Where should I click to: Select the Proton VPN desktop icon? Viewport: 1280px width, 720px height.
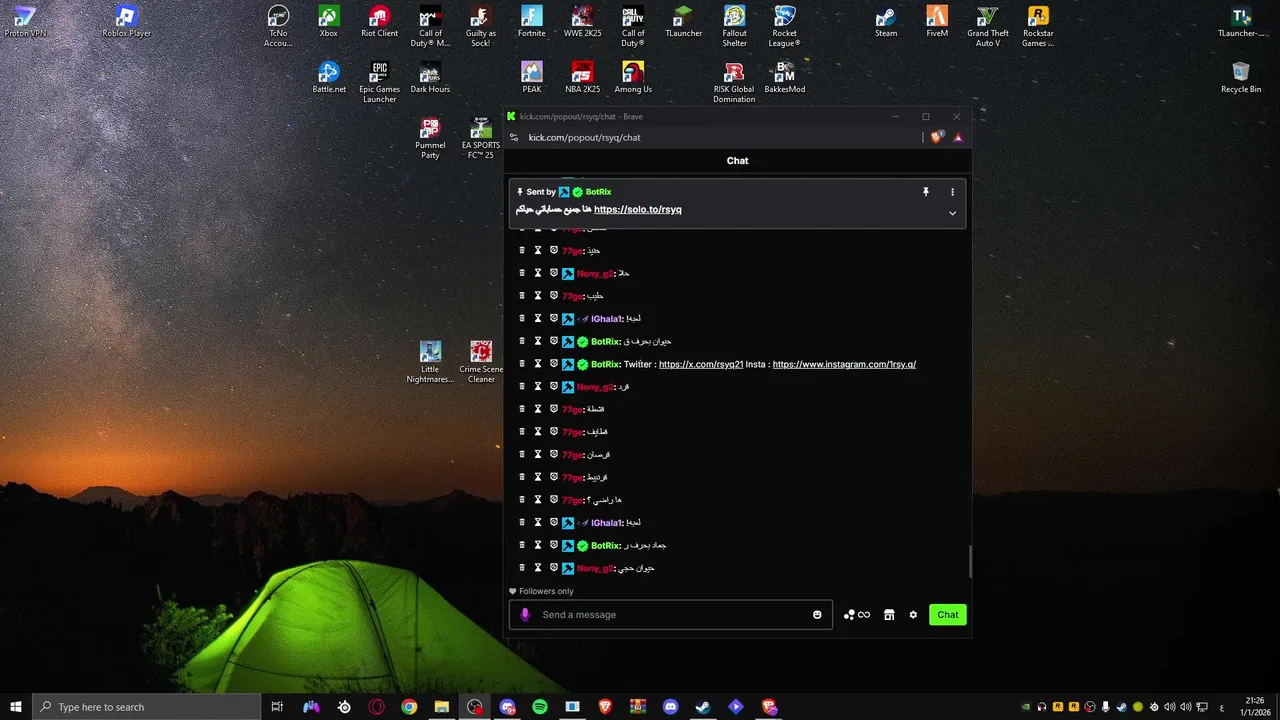click(25, 22)
